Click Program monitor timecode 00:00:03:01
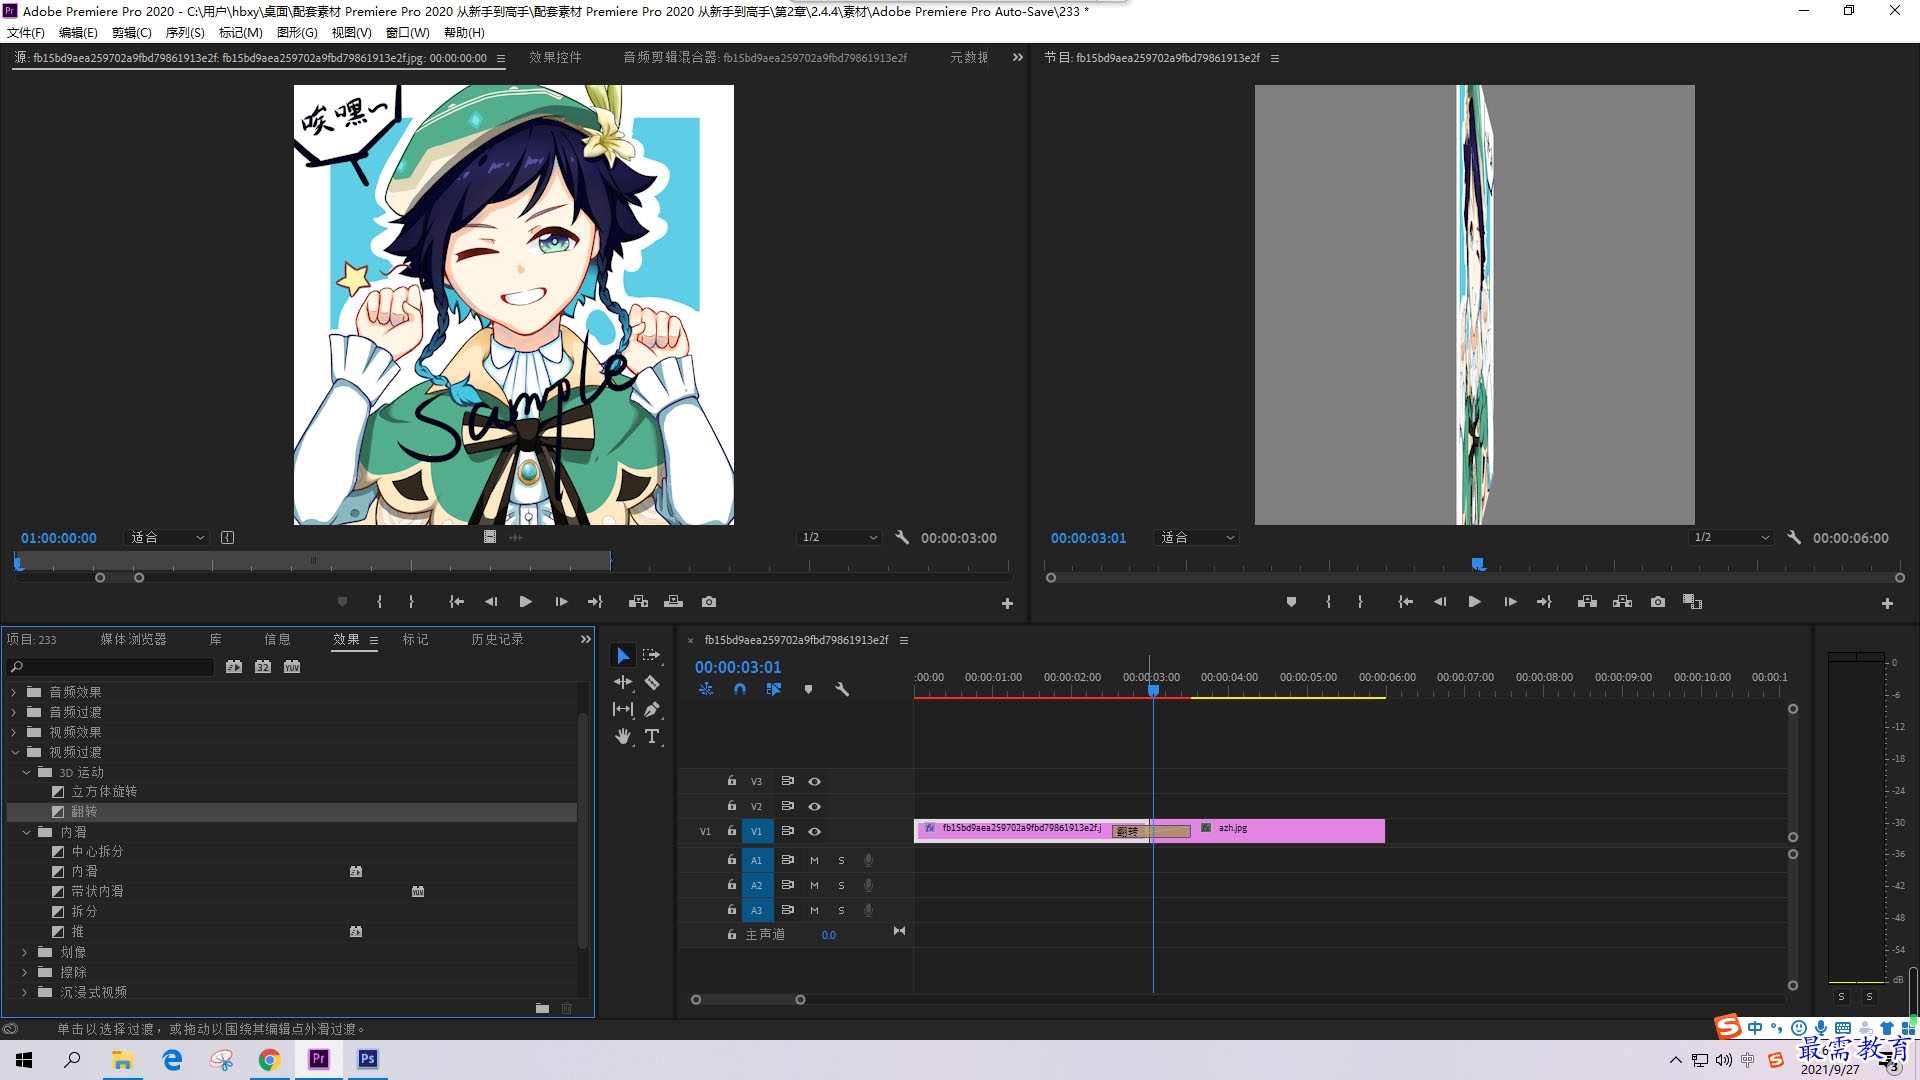This screenshot has height=1080, width=1920. pos(1088,538)
